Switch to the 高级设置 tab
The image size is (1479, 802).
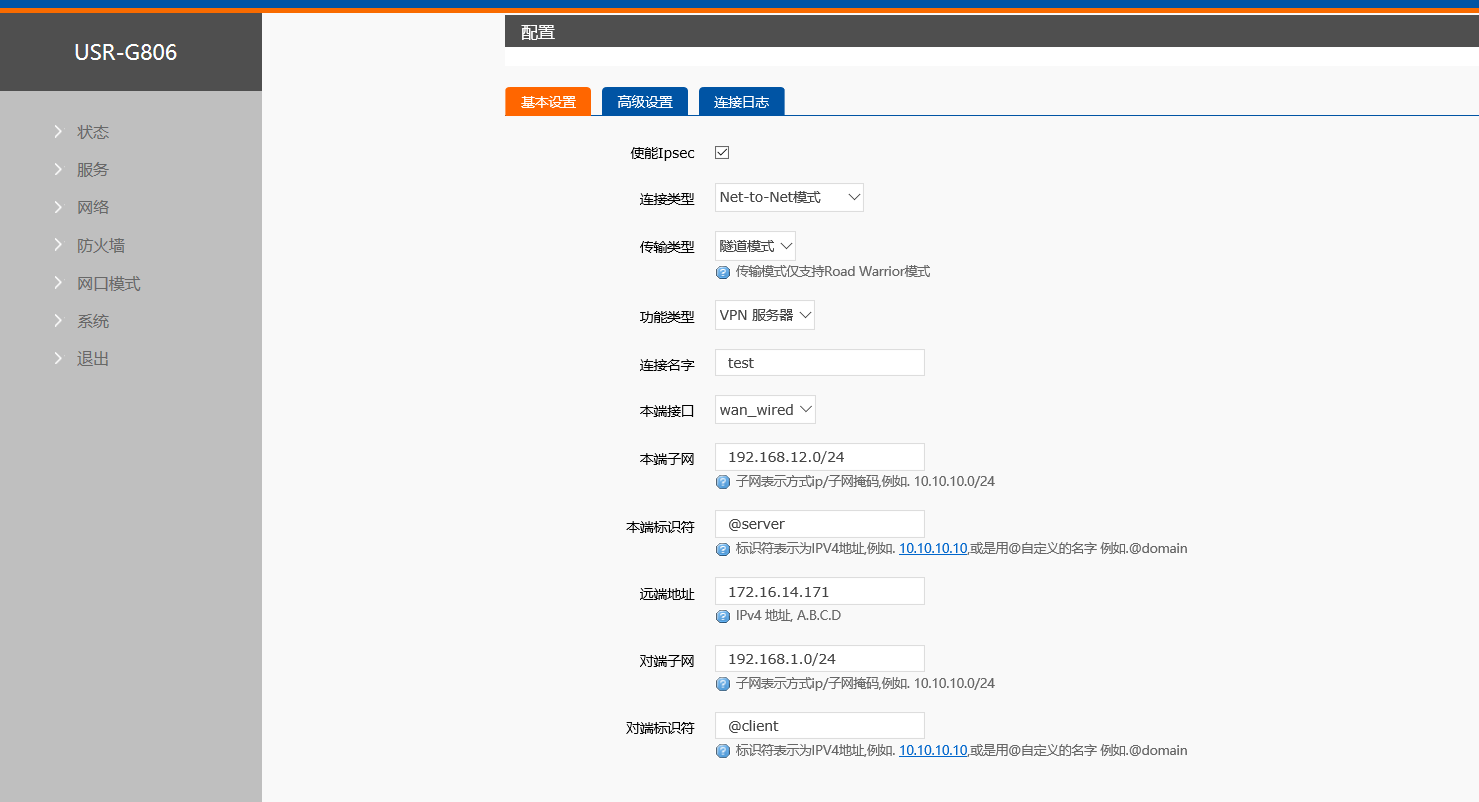coord(645,102)
